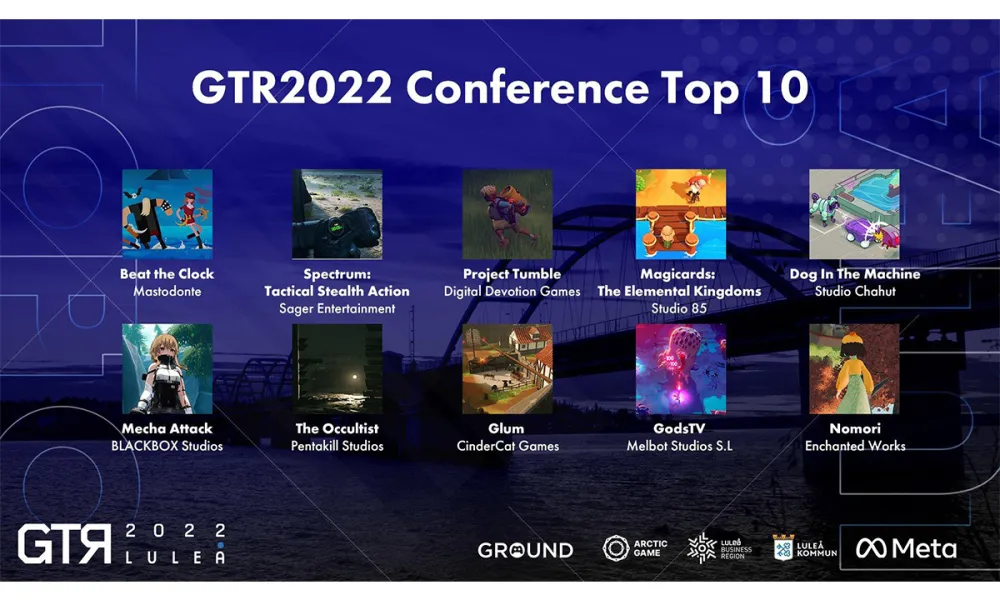Click the Occultist game thumbnail
Screen dimensions: 1000x600
click(337, 369)
